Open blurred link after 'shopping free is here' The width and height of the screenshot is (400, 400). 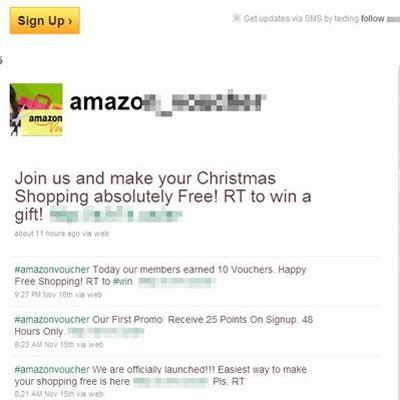171,382
